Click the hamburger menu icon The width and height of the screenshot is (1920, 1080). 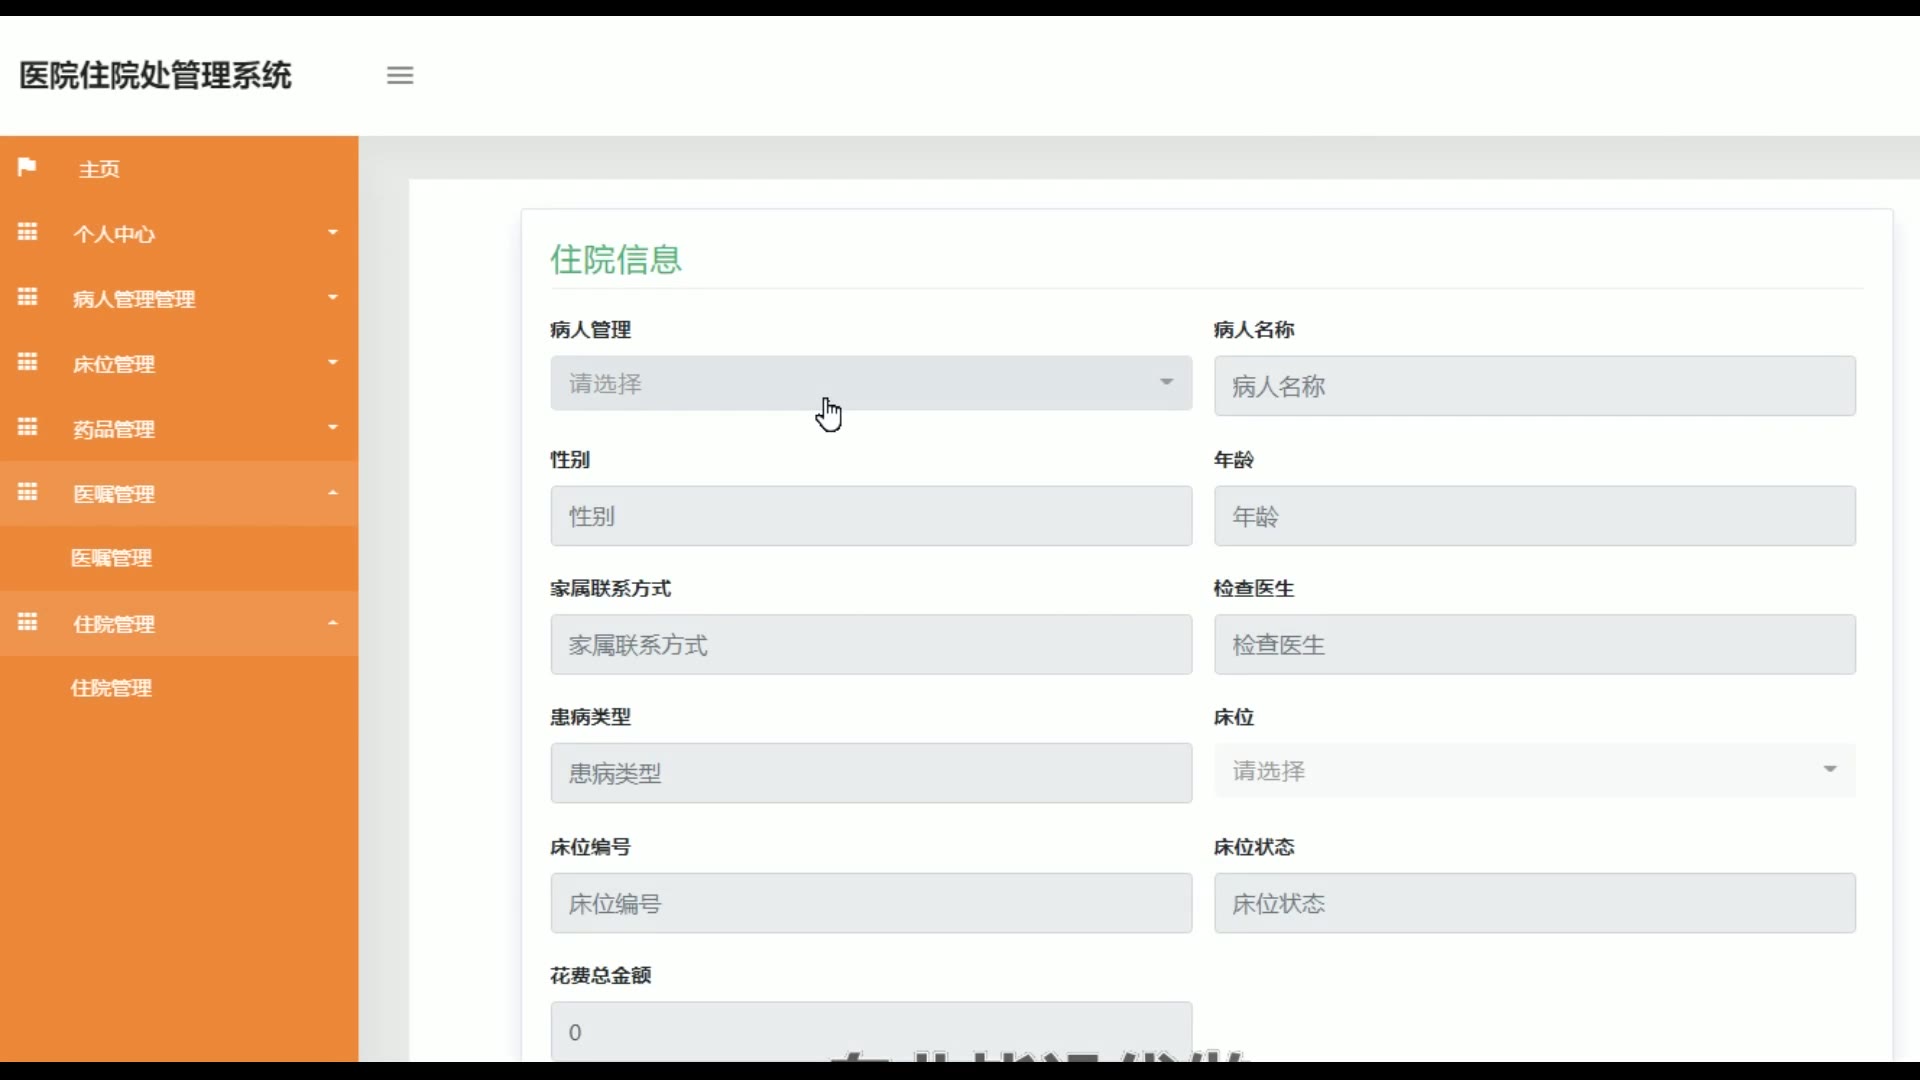[400, 75]
